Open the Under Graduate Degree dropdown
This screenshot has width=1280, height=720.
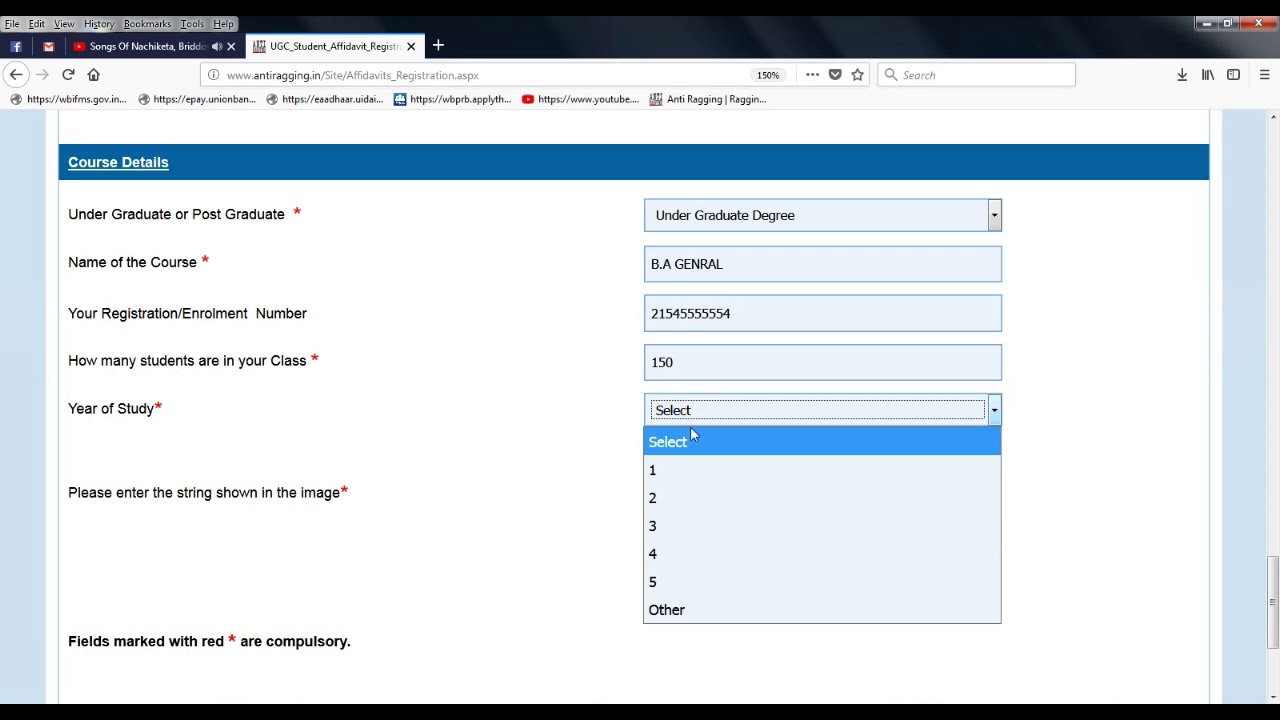click(823, 215)
